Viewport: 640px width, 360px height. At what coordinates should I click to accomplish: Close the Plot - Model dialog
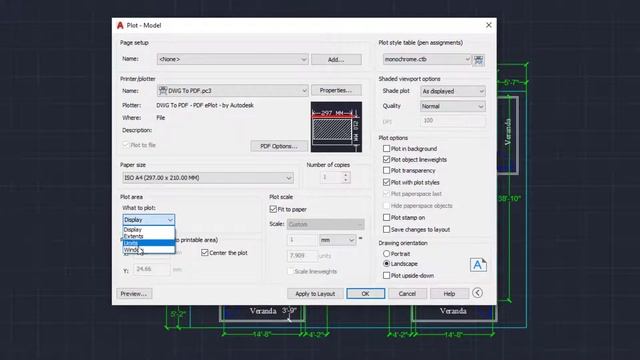click(x=489, y=25)
